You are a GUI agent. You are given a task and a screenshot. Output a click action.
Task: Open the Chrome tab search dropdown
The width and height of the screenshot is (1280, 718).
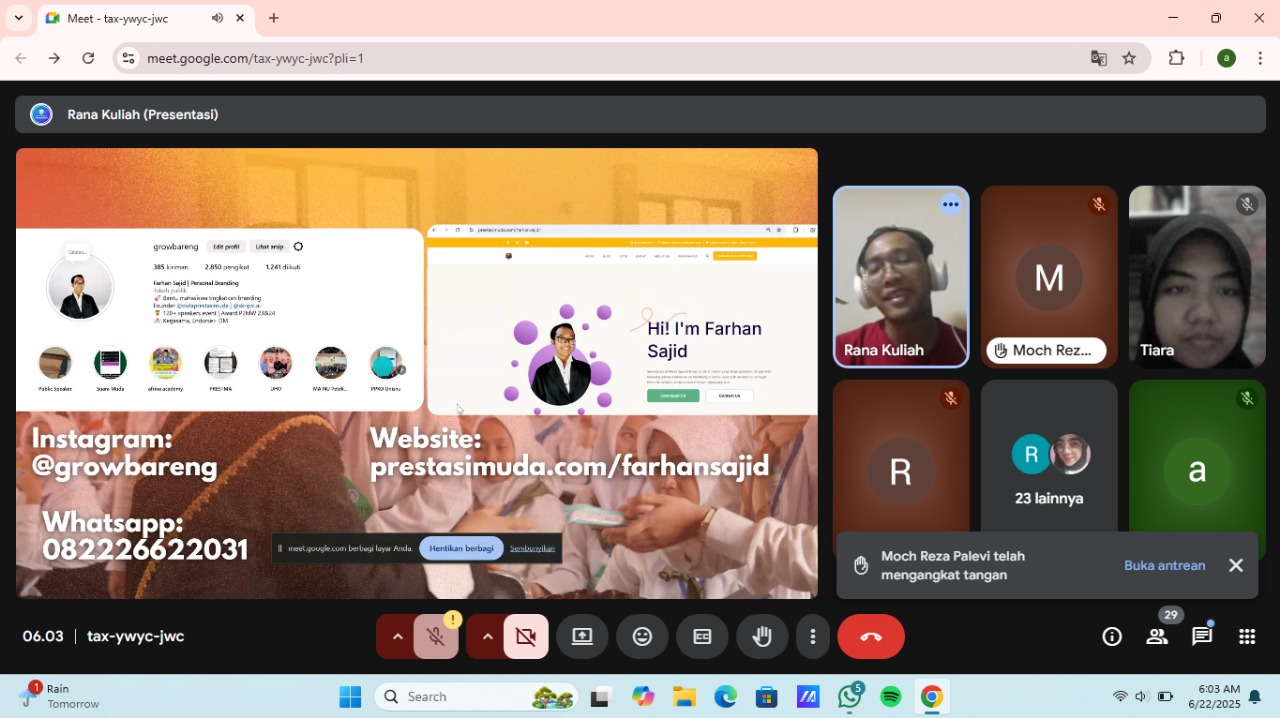[18, 18]
